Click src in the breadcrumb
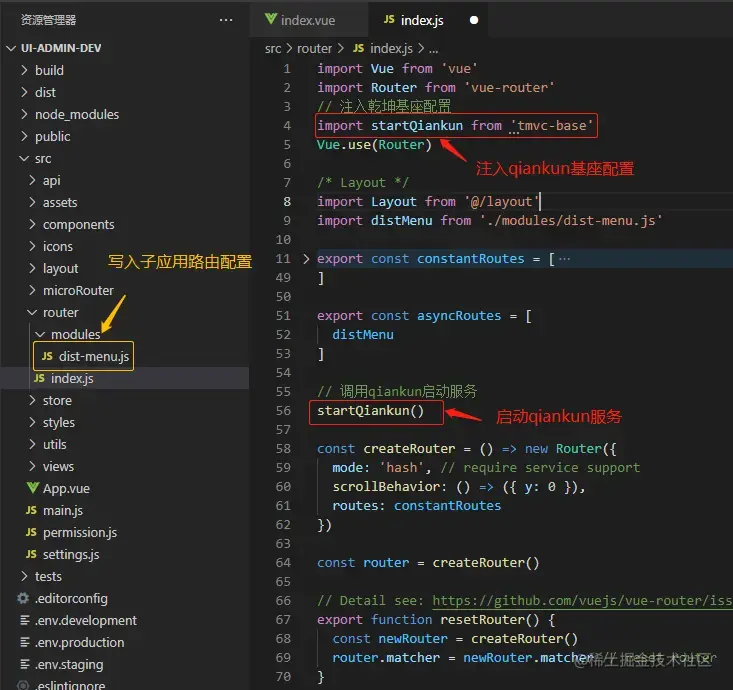Image resolution: width=733 pixels, height=690 pixels. (273, 48)
